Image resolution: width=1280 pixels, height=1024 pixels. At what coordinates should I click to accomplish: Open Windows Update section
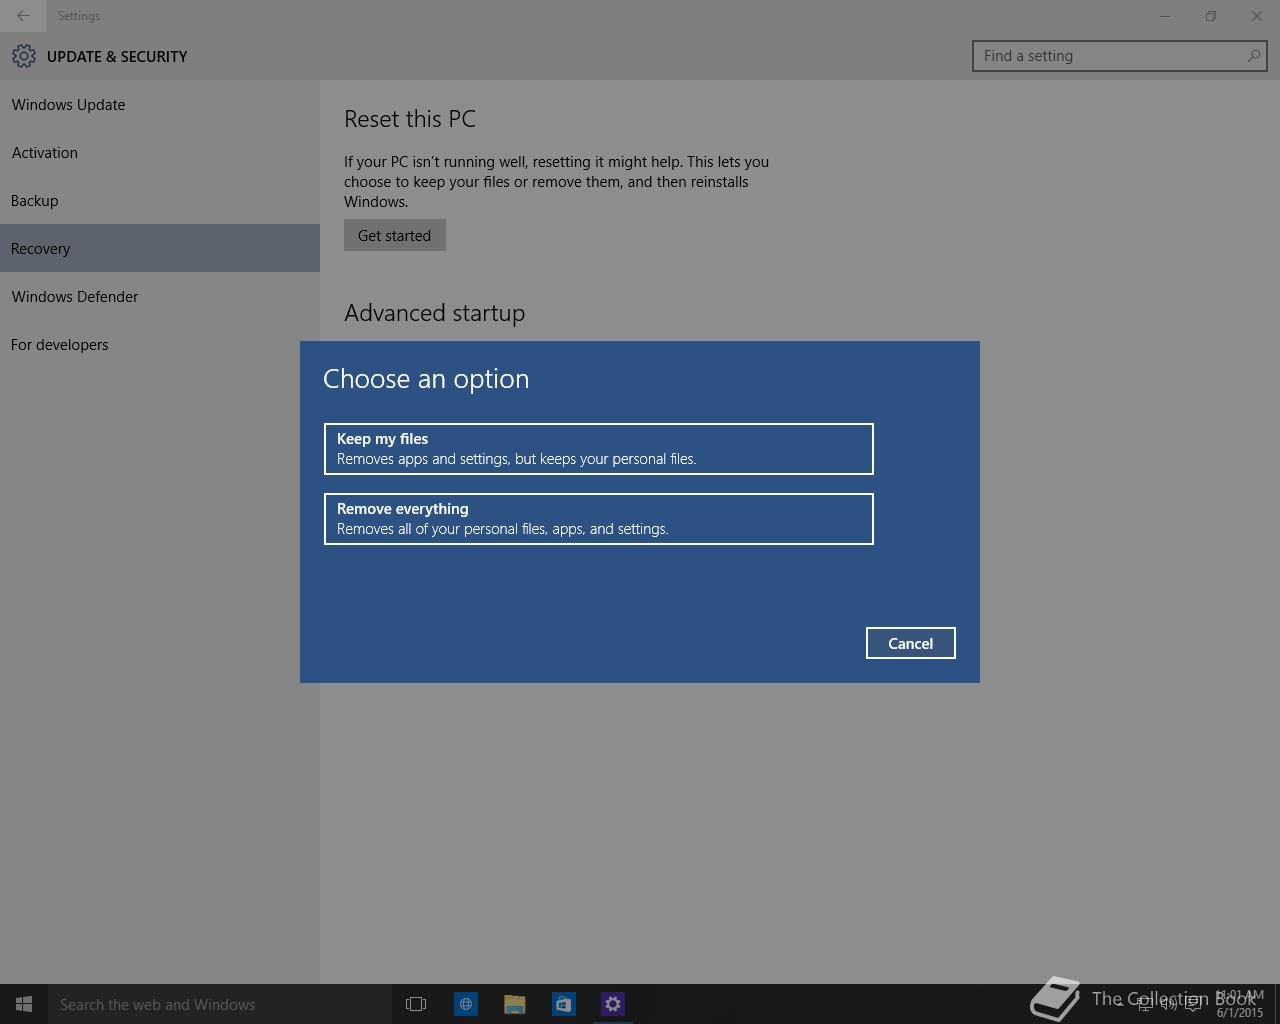[x=160, y=105]
